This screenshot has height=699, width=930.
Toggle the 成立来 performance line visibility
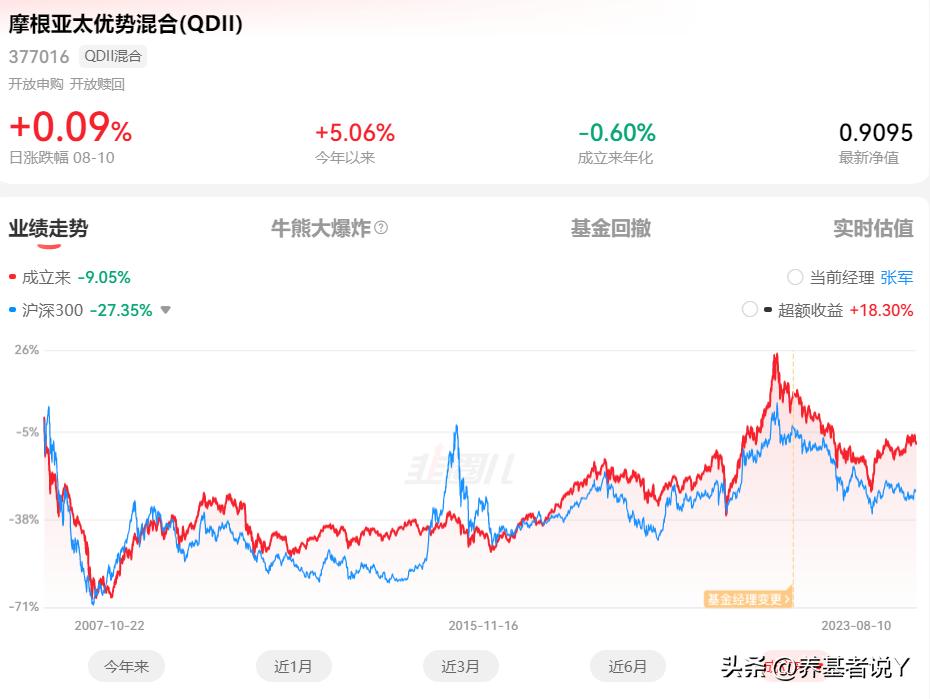(x=14, y=278)
